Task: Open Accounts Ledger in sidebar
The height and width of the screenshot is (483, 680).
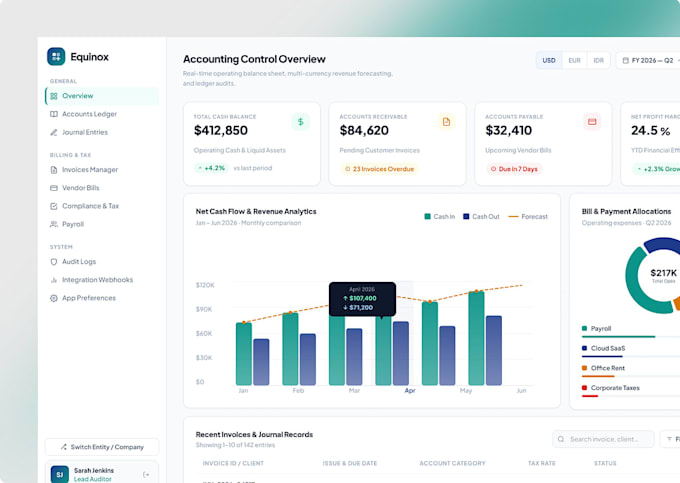Action: pos(102,114)
